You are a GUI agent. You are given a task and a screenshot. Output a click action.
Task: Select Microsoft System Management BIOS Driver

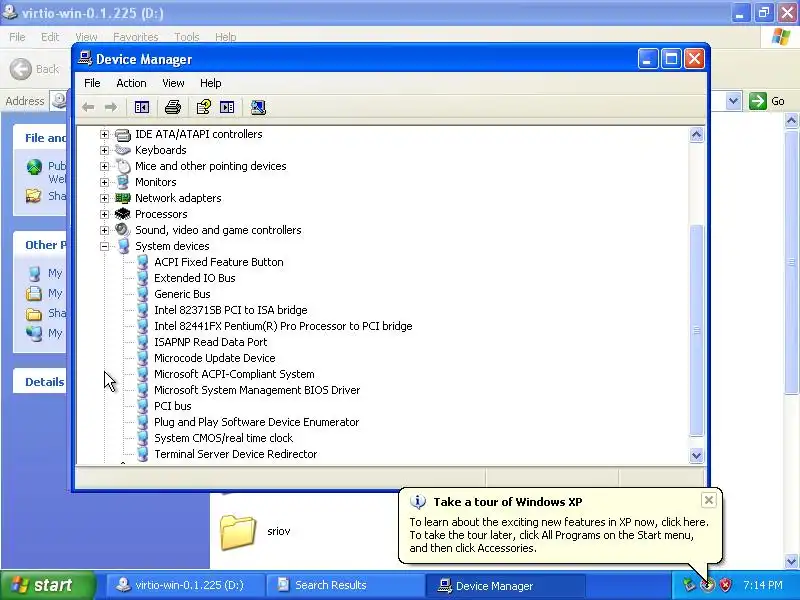pyautogui.click(x=257, y=390)
